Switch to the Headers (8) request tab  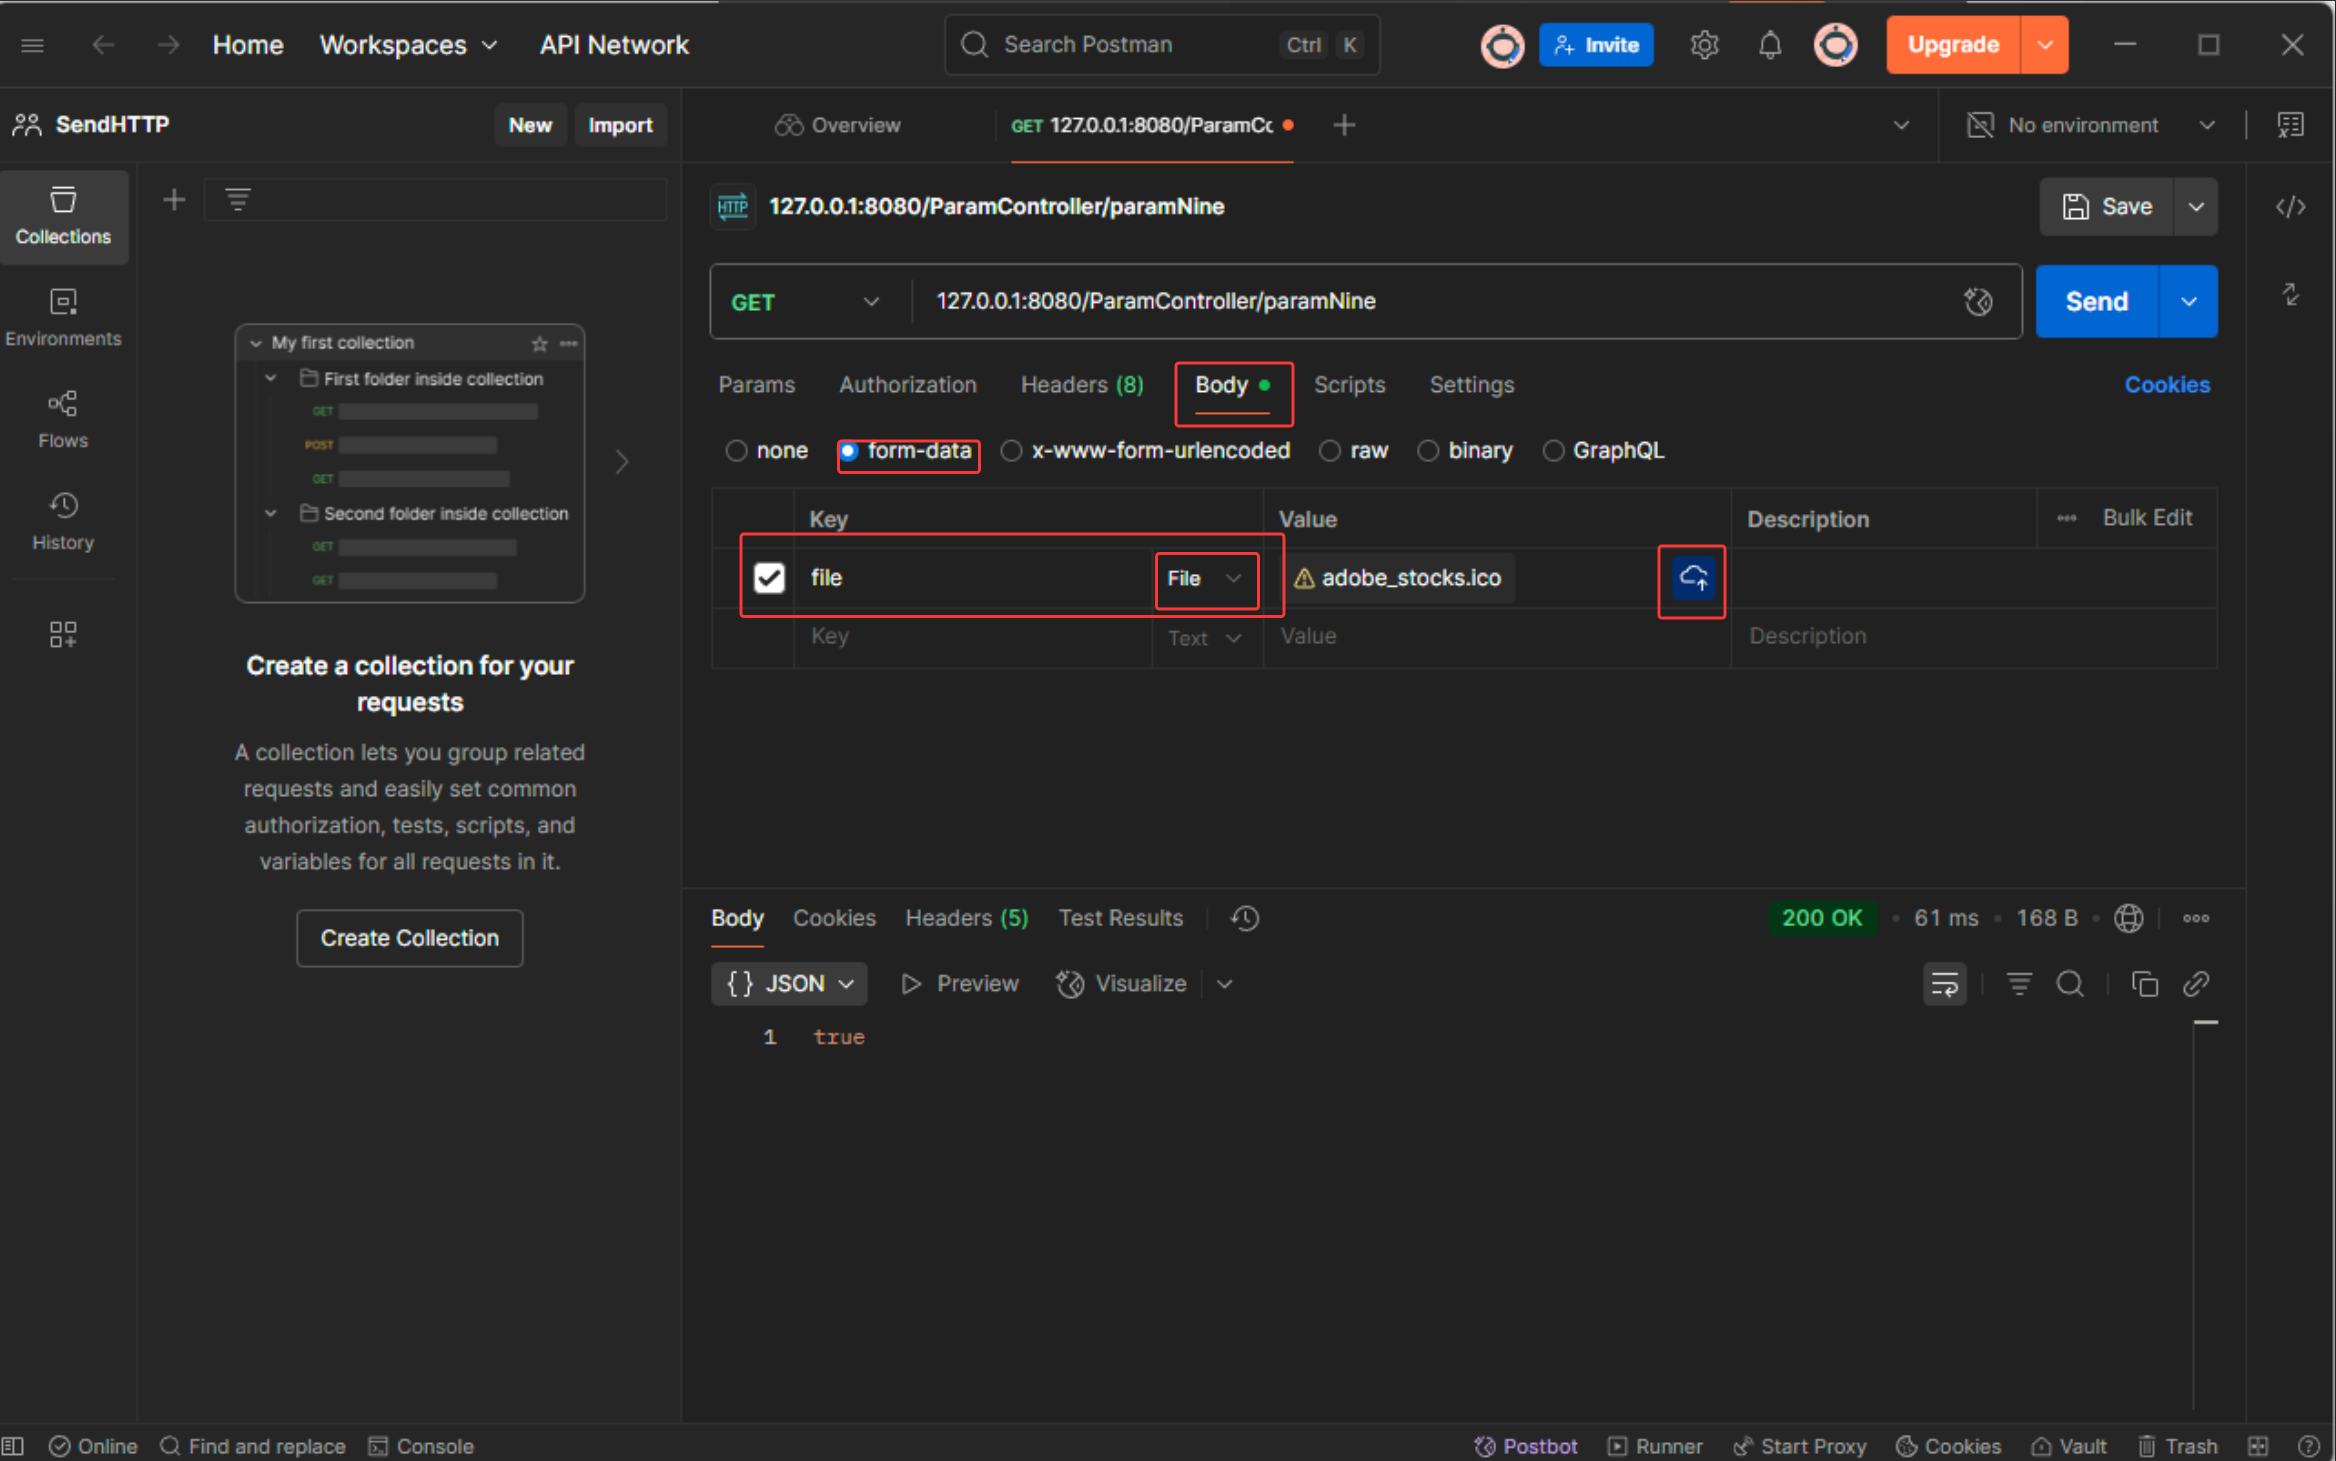point(1082,385)
